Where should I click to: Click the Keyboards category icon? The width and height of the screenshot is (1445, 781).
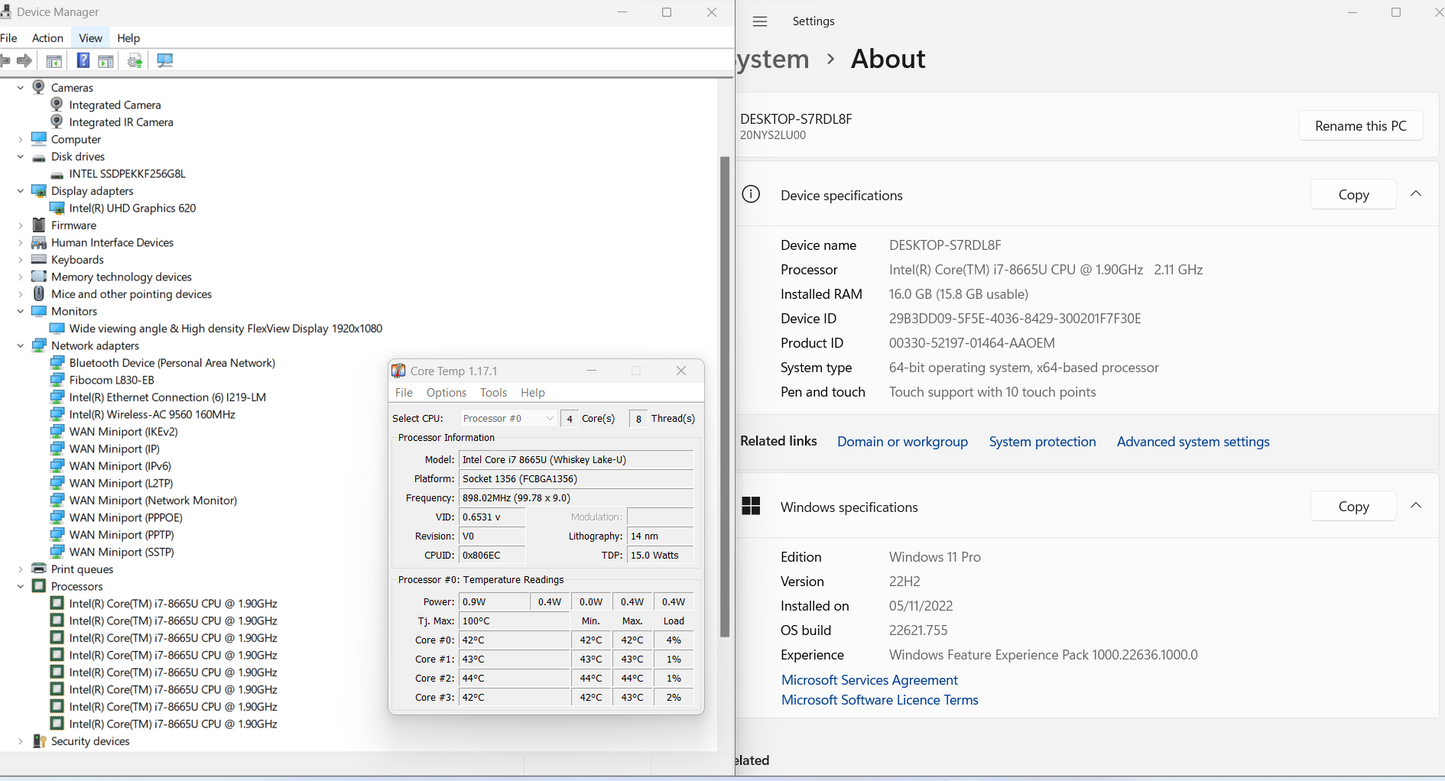[x=39, y=260]
